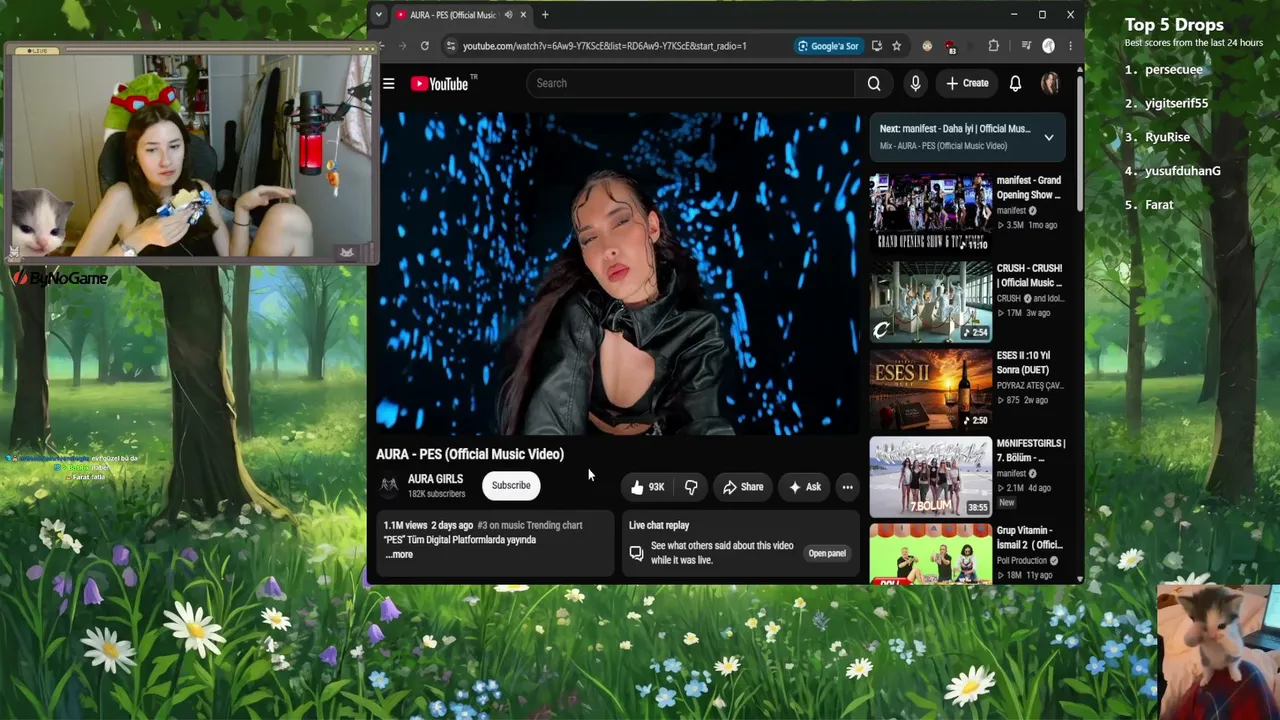Image resolution: width=1280 pixels, height=720 pixels.
Task: Click the forward navigation arrow
Action: 403,46
